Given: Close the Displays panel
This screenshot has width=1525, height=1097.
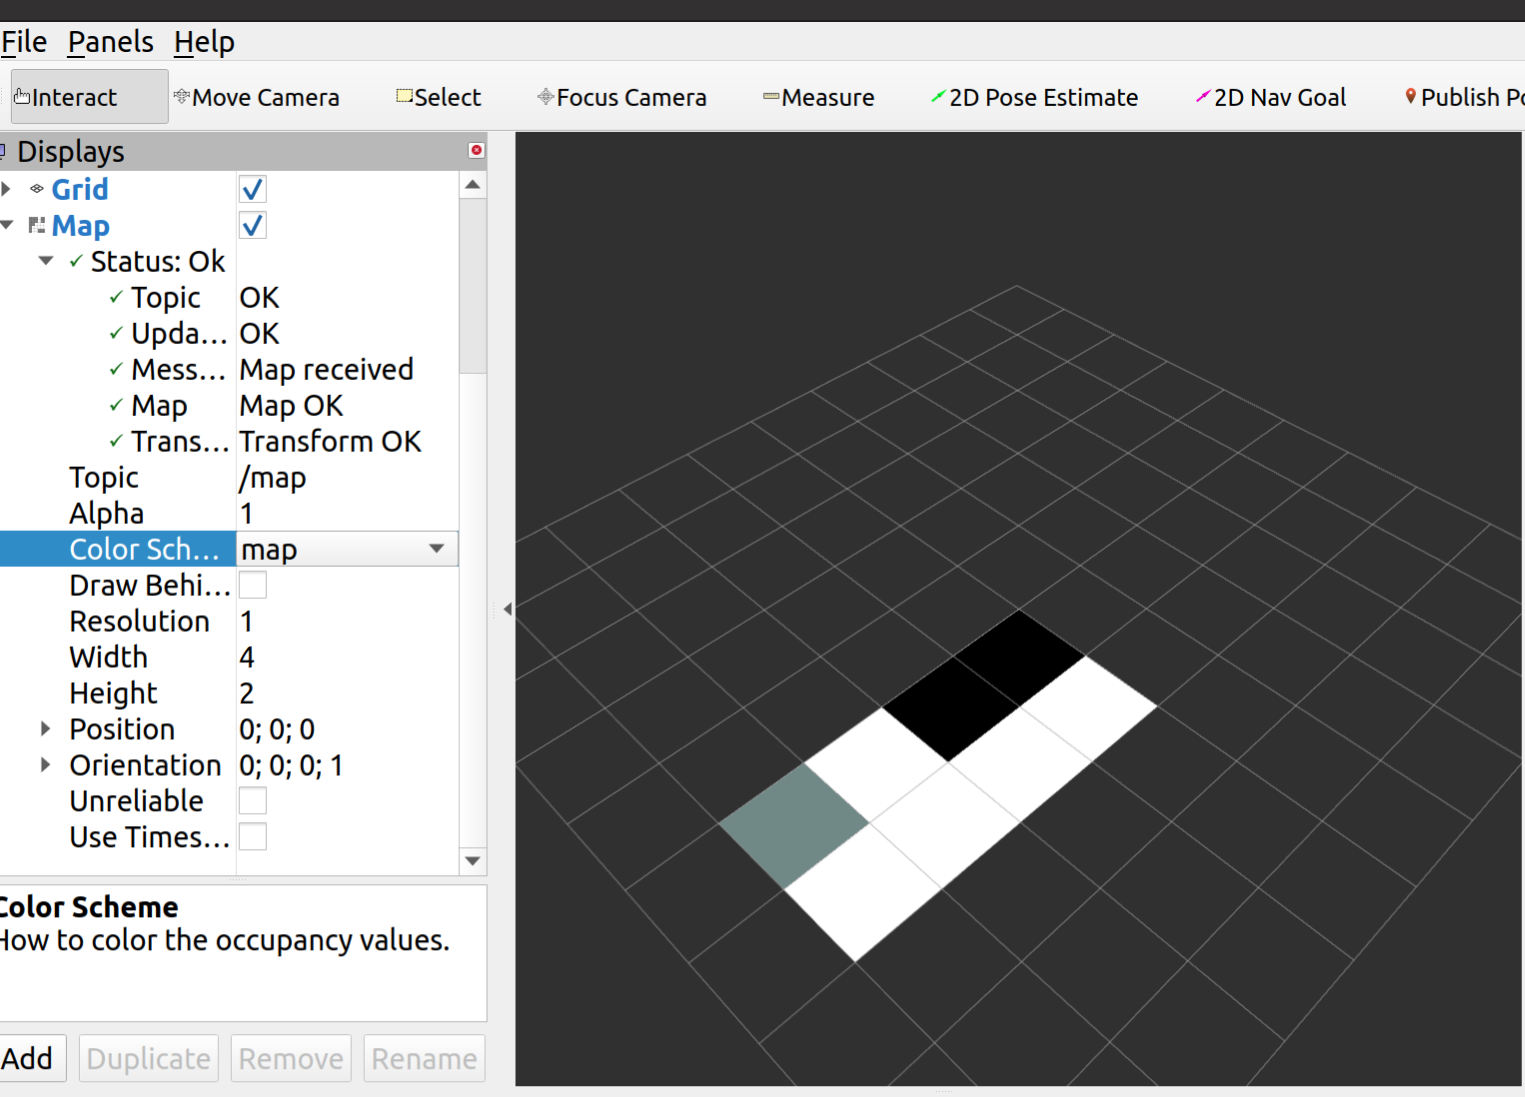Looking at the screenshot, I should (x=476, y=150).
